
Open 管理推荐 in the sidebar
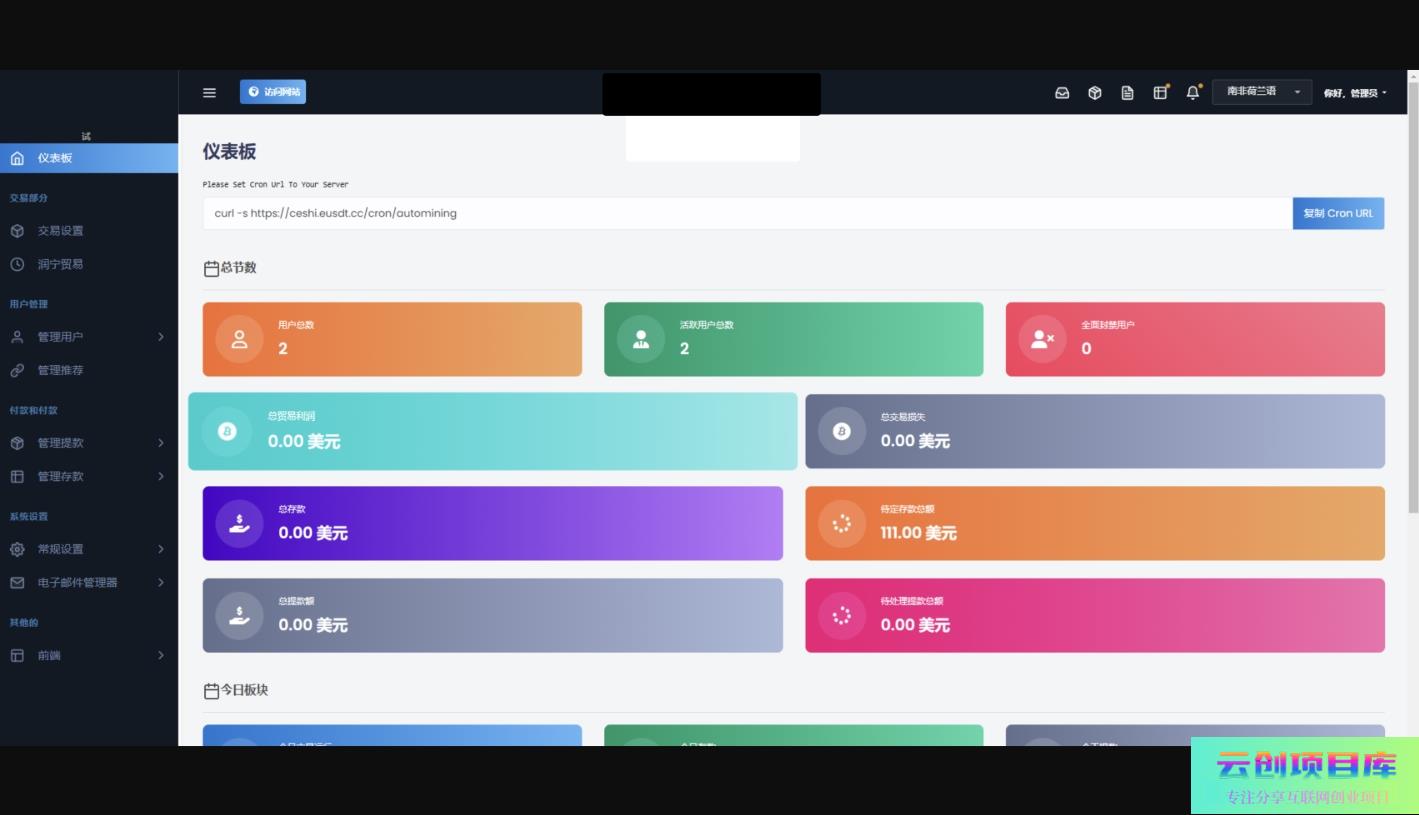[60, 370]
